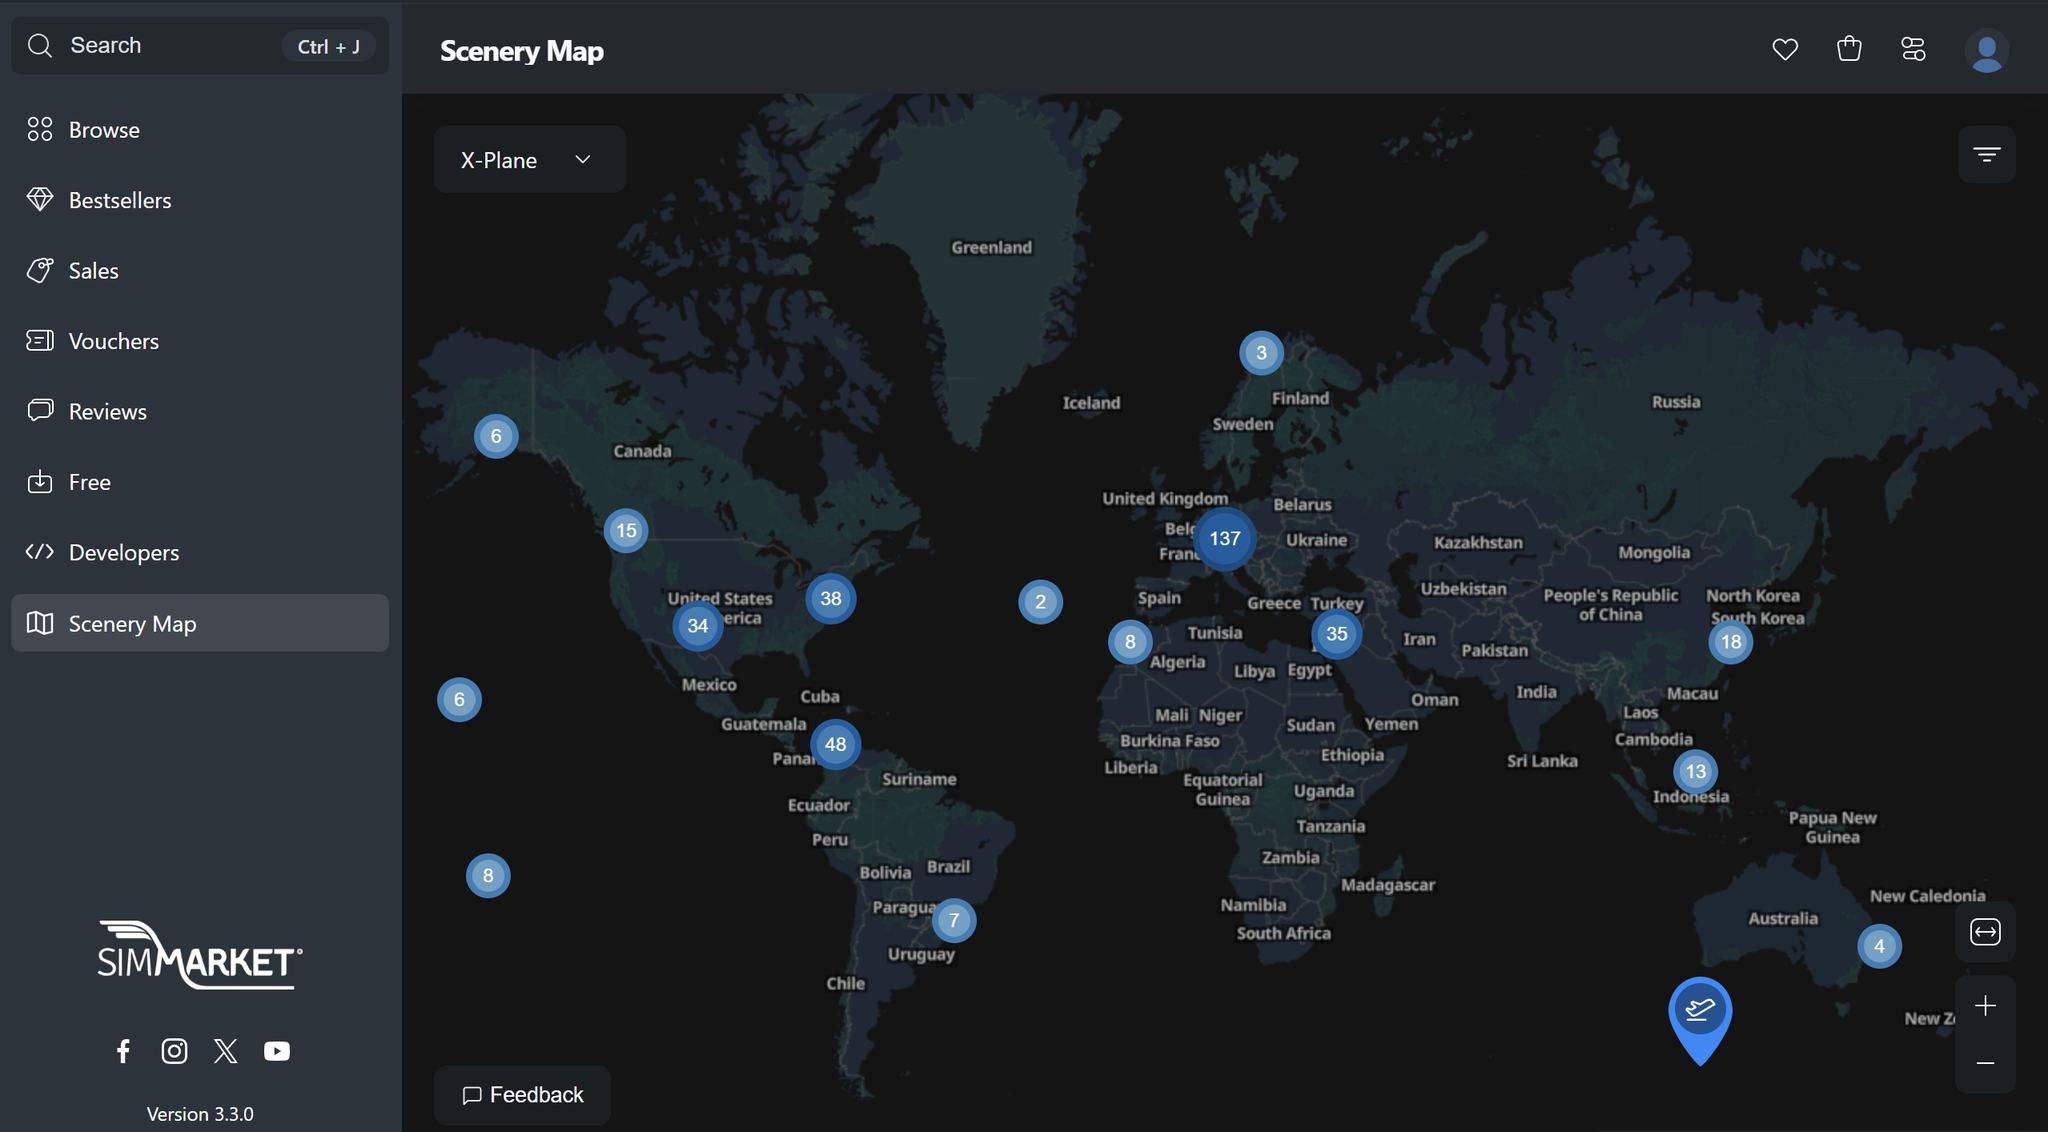2048x1132 pixels.
Task: Expand the X-Plane simulator dropdown
Action: tap(529, 160)
